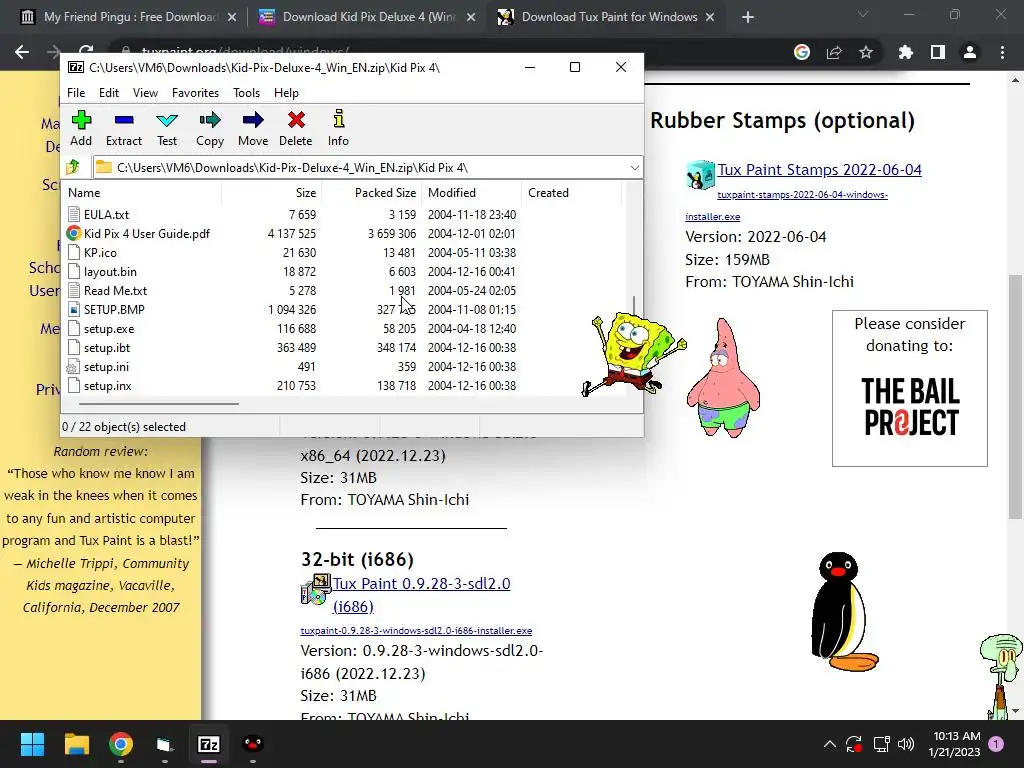Open File Explorer from taskbar
Image resolution: width=1024 pixels, height=768 pixels.
(76, 744)
